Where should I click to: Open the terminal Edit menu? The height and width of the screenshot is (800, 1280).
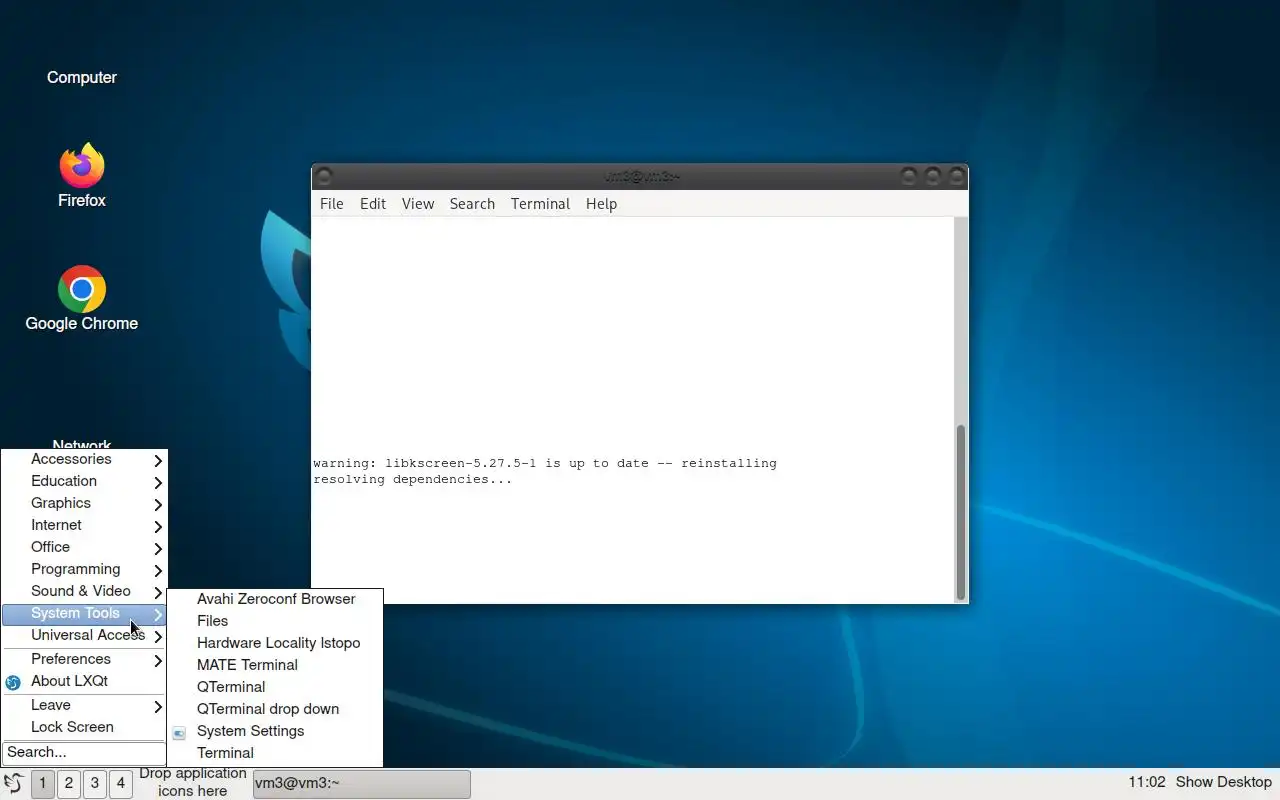[373, 204]
